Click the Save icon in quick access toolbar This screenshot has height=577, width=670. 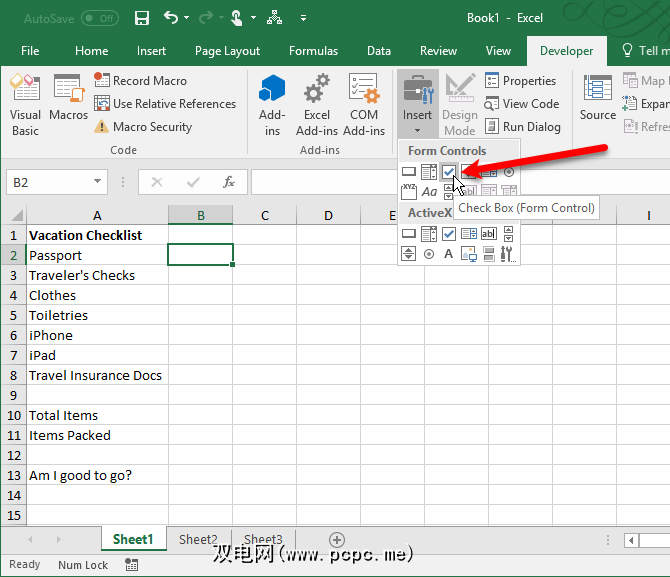[141, 18]
